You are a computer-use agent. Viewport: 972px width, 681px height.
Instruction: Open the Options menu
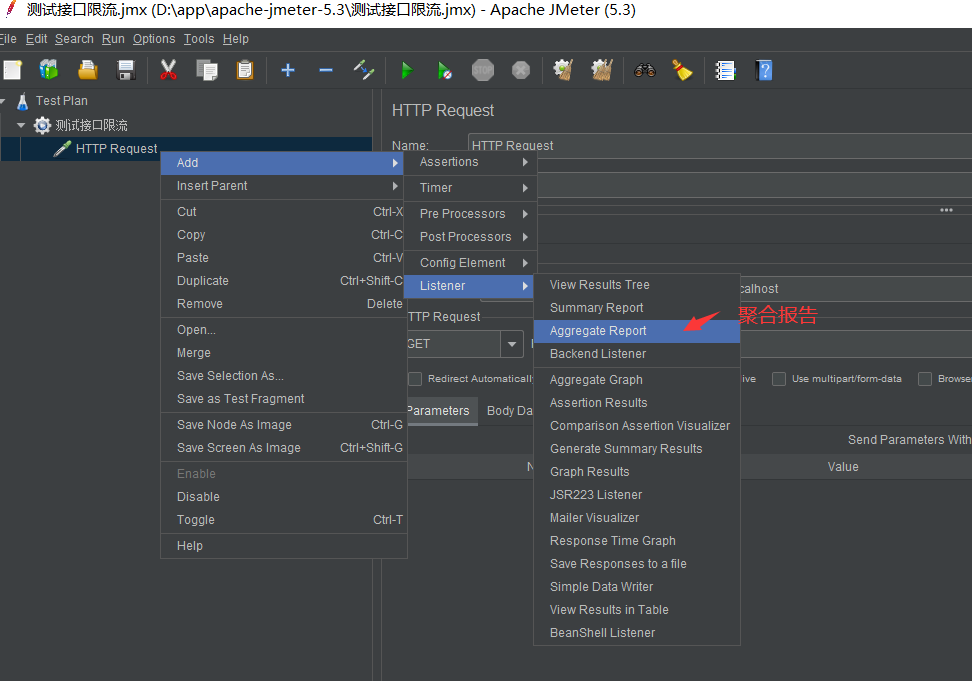coord(154,39)
